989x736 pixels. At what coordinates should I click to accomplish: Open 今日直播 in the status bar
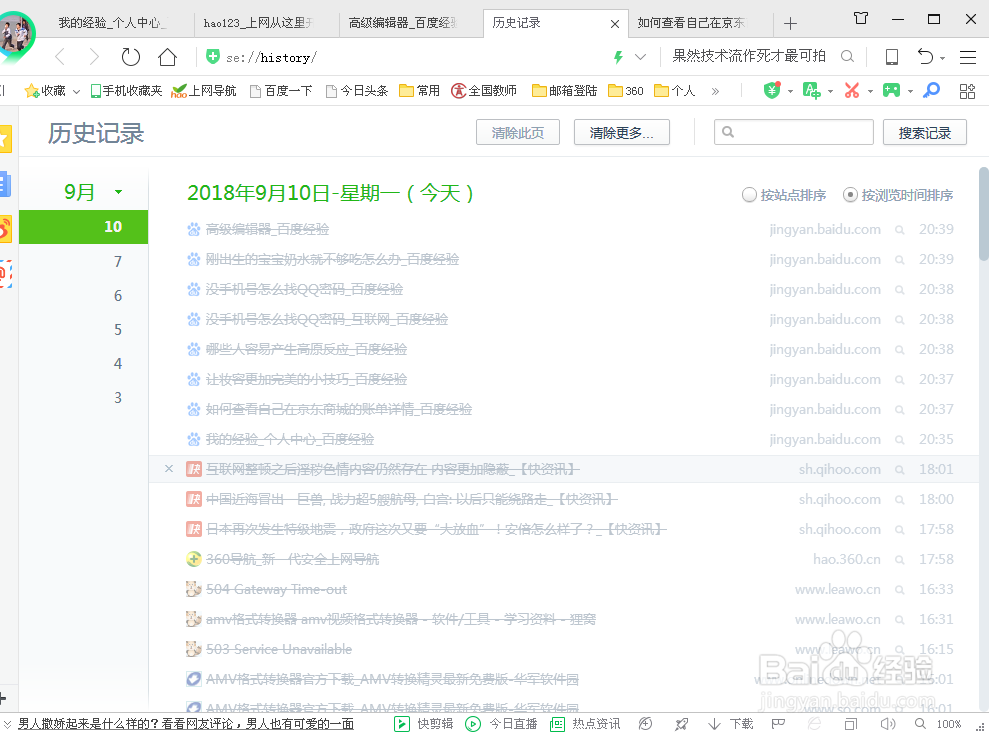500,723
